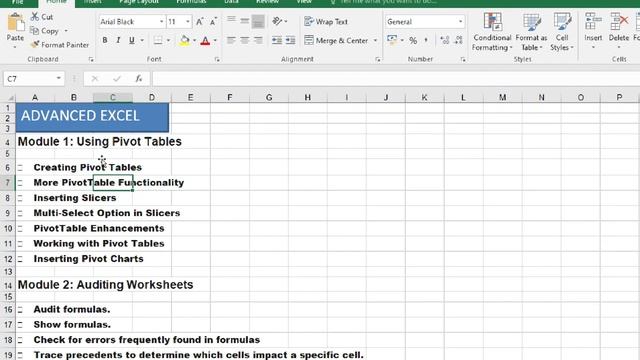Image resolution: width=640 pixels, height=360 pixels.
Task: Toggle Wrap Text
Action: [x=326, y=21]
